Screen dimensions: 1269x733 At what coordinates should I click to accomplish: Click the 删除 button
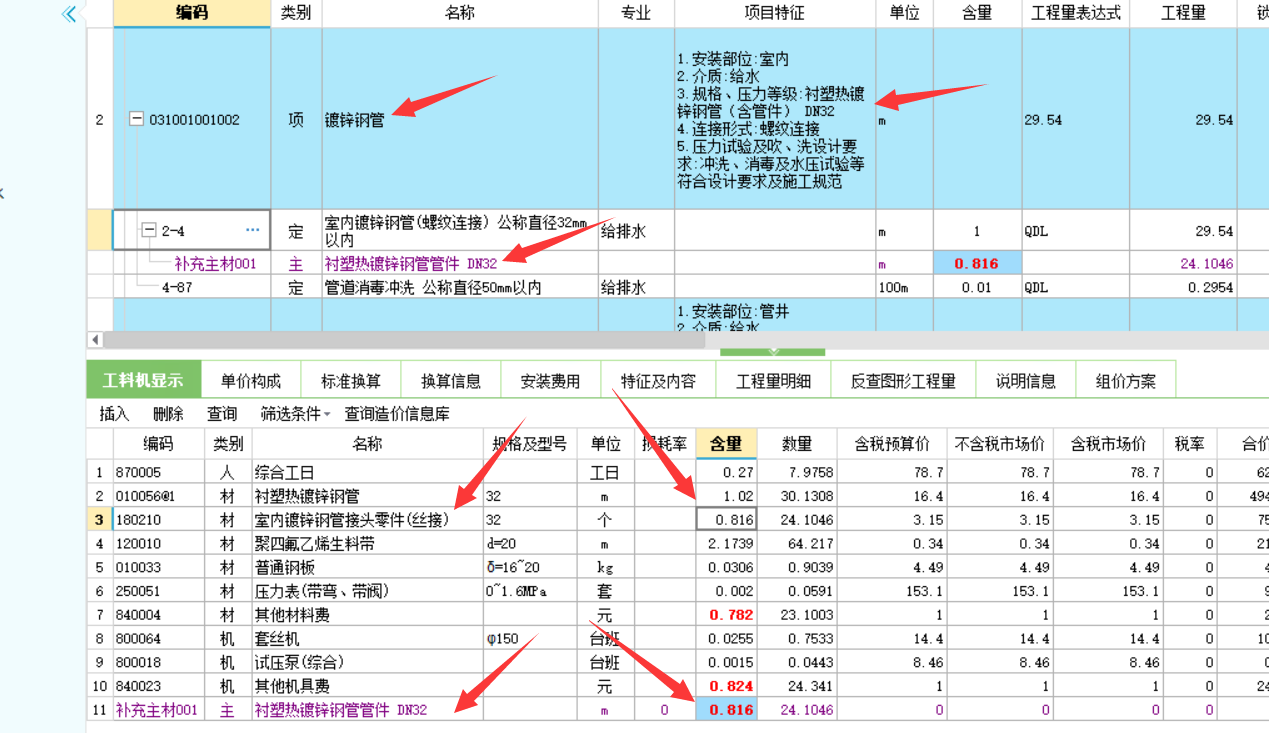168,414
